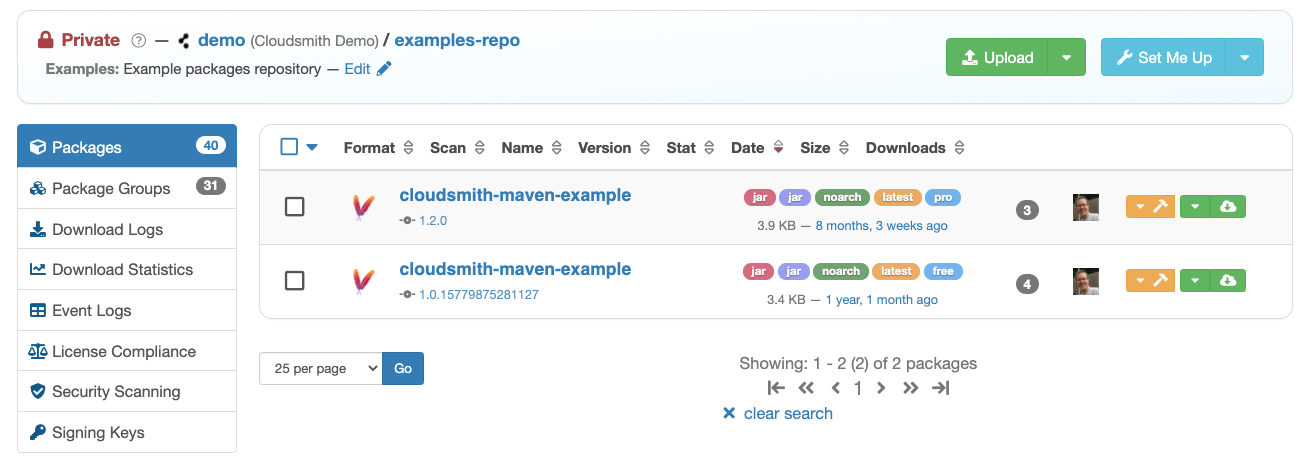Click the Private lock icon

coord(45,40)
